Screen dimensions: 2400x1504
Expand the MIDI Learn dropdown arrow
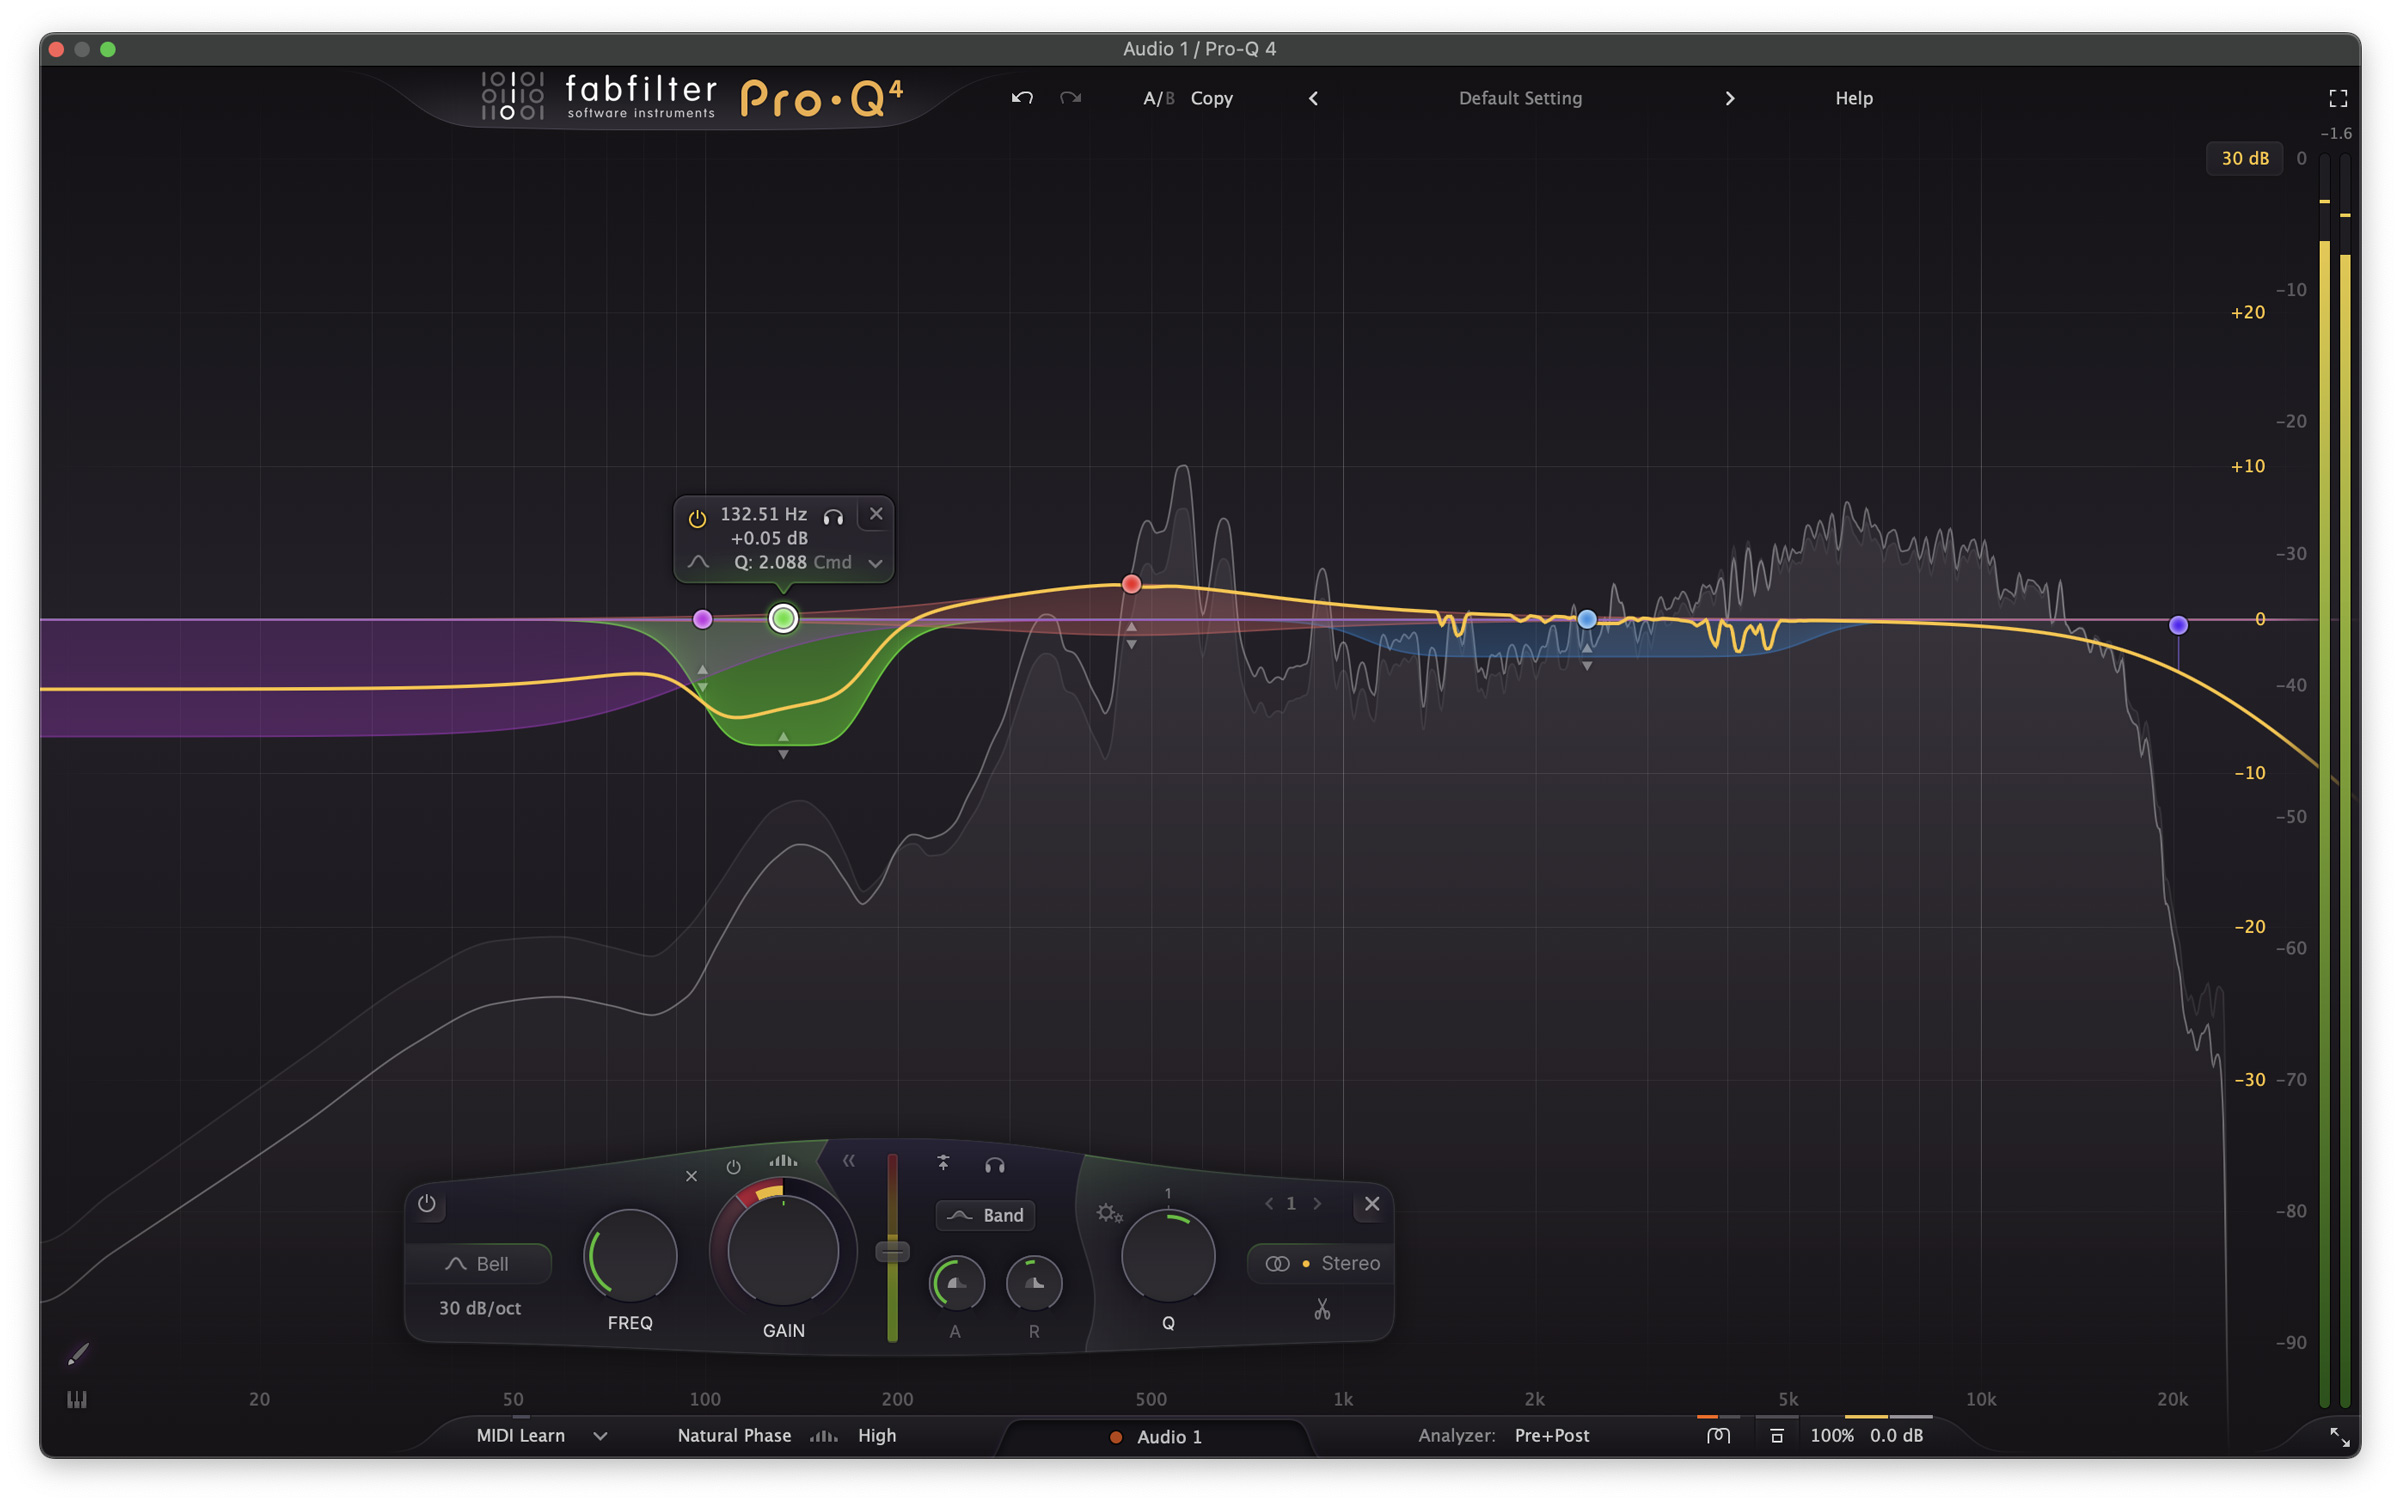pos(600,1436)
